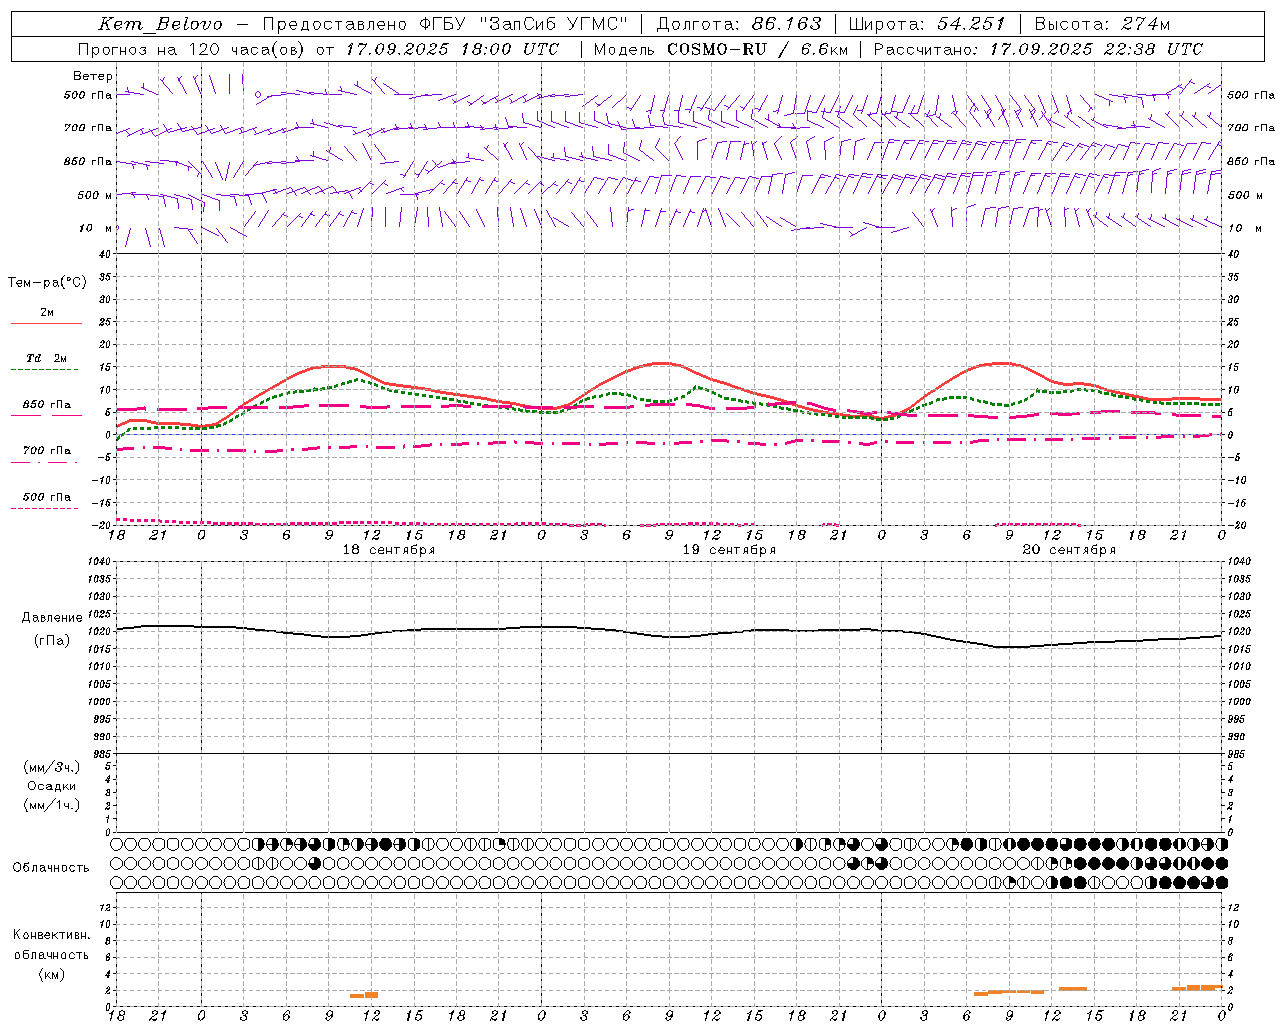This screenshot has width=1280, height=1024.
Task: Click the "Конвективн." convective cloud label
Action: [51, 934]
